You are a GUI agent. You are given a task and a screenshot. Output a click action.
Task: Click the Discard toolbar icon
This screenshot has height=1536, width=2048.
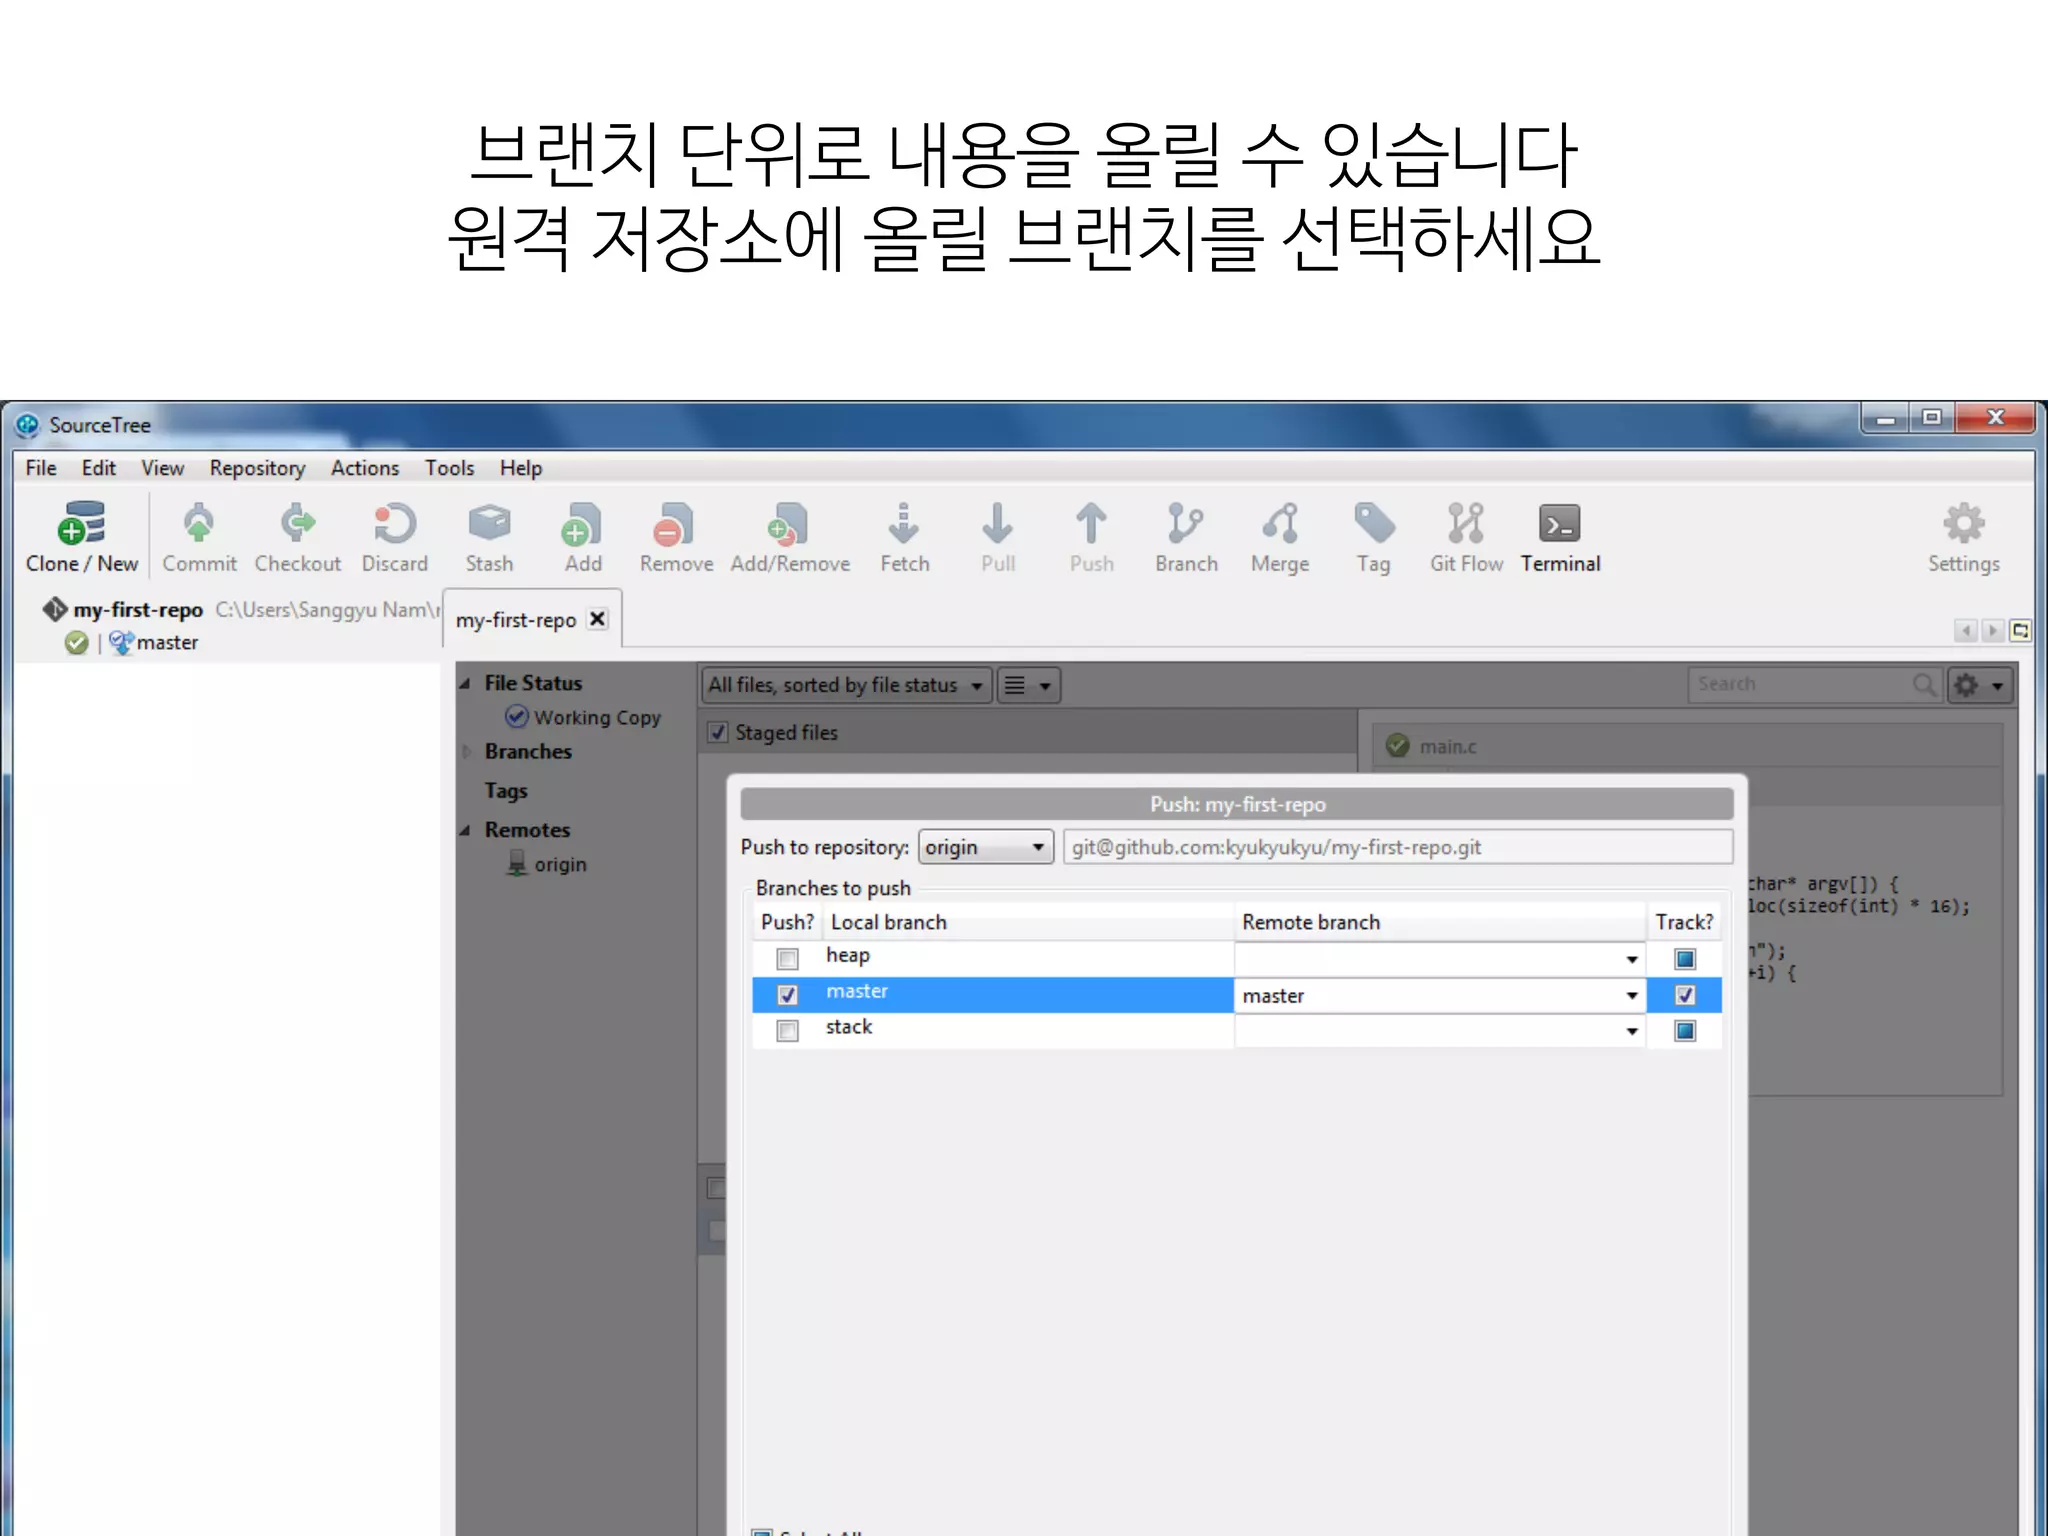click(x=394, y=524)
